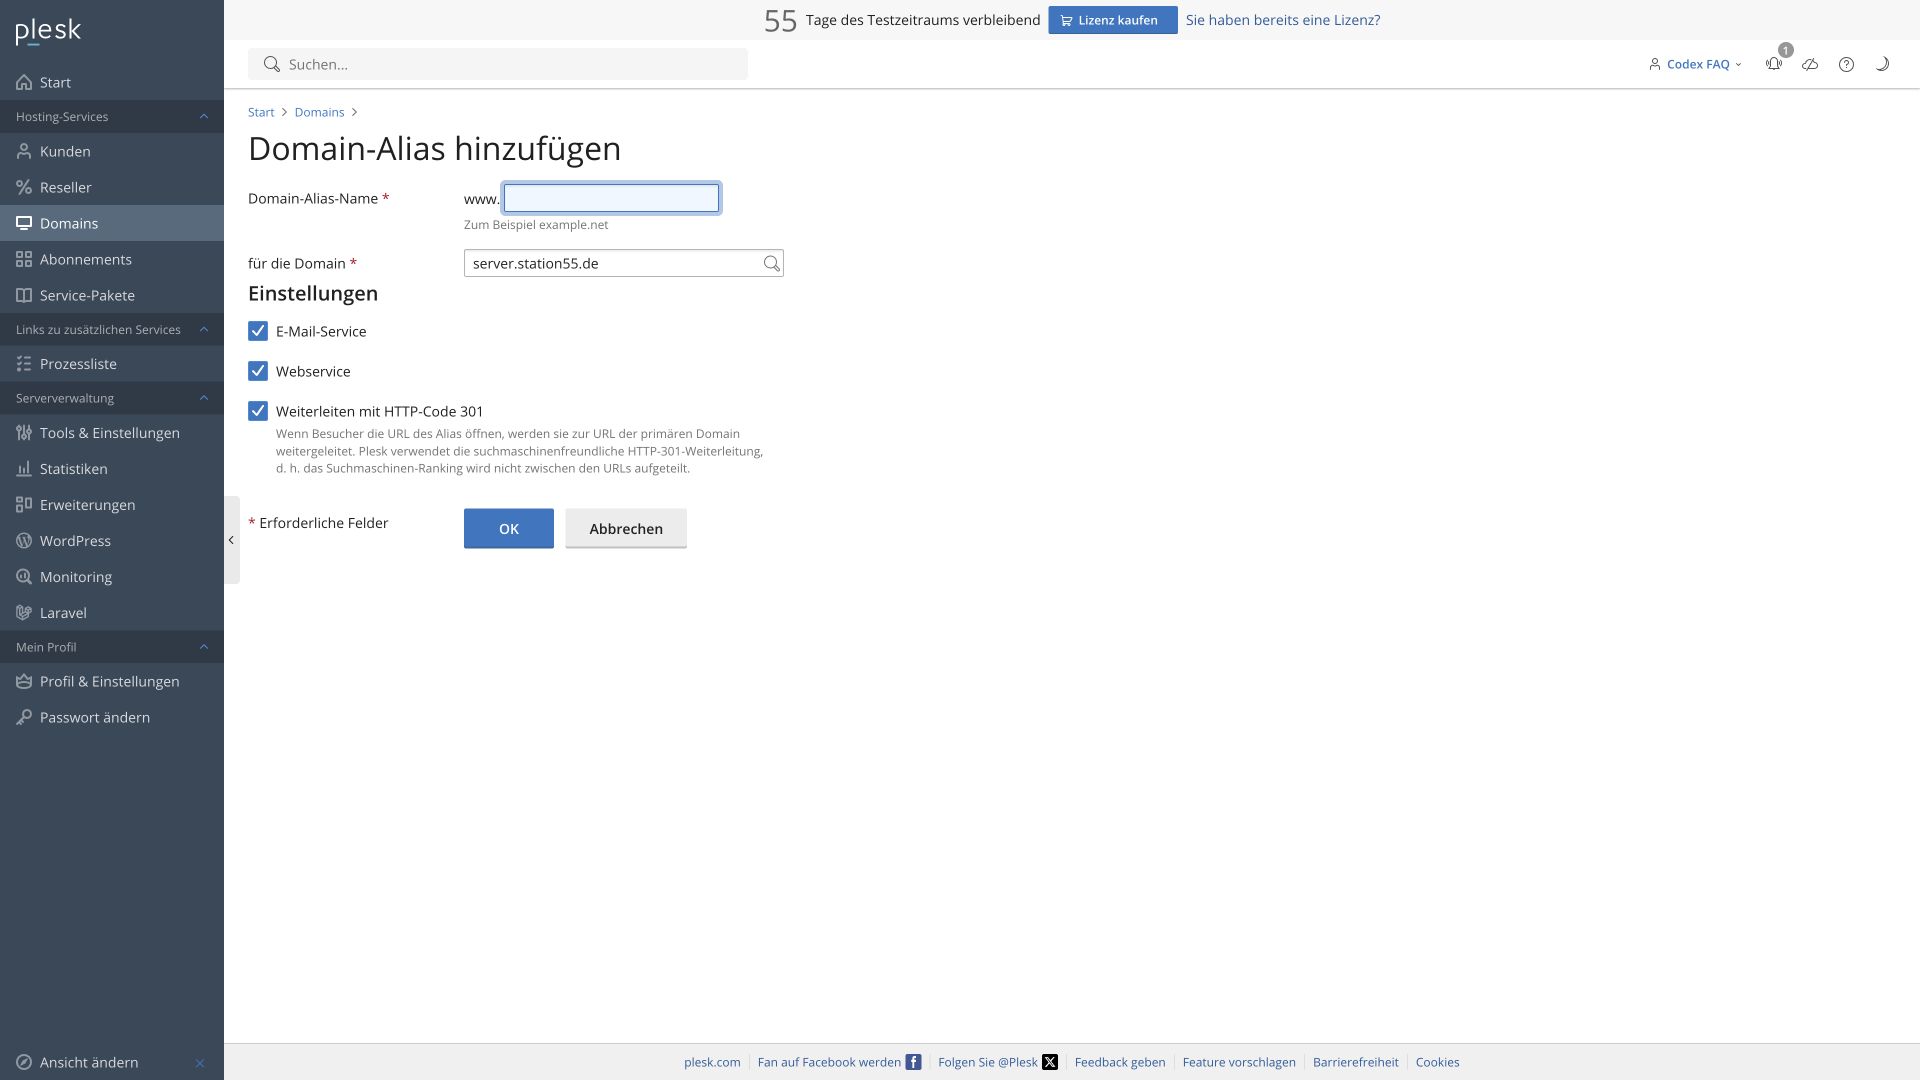Viewport: 1920px width, 1080px height.
Task: Switch to dark mode moon icon
Action: 1882,64
